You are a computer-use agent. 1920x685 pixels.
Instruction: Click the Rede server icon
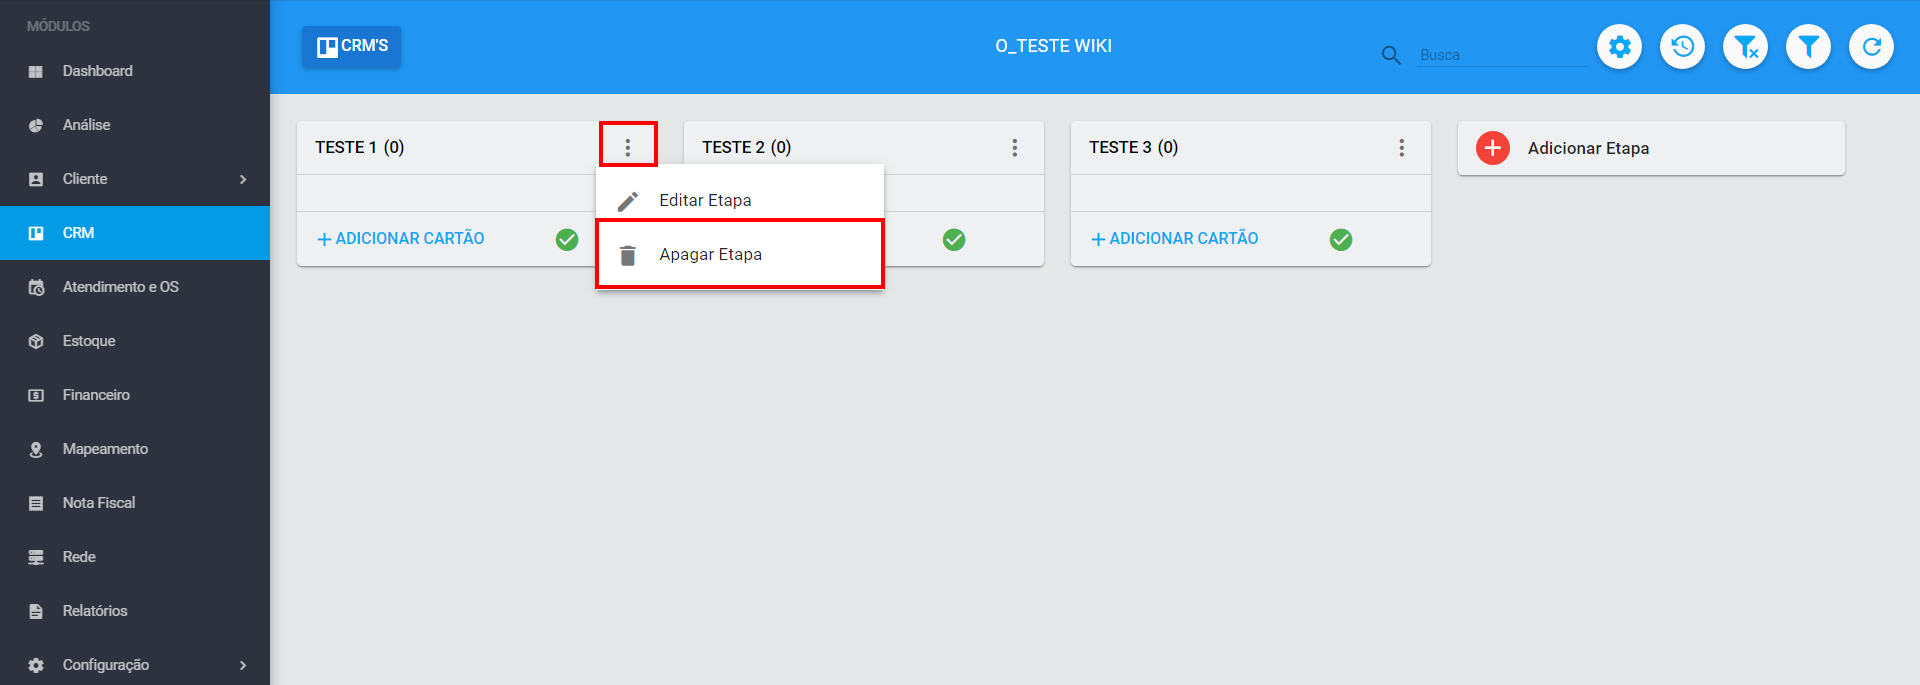click(x=36, y=558)
